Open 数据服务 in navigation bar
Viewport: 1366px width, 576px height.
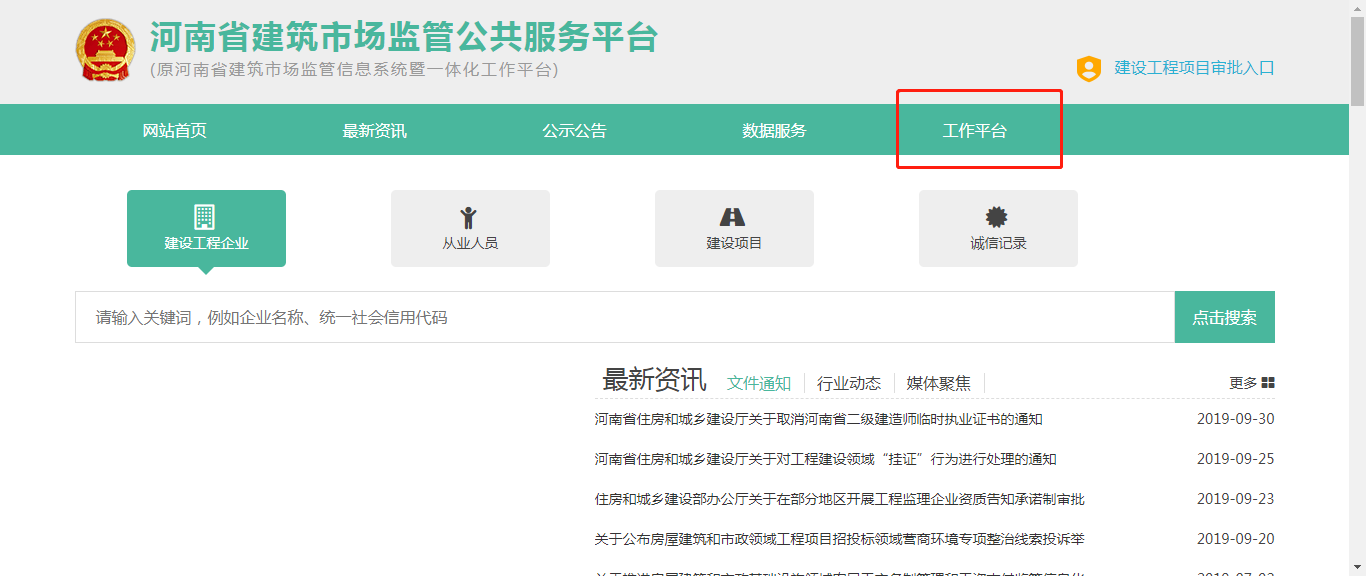[x=775, y=131]
